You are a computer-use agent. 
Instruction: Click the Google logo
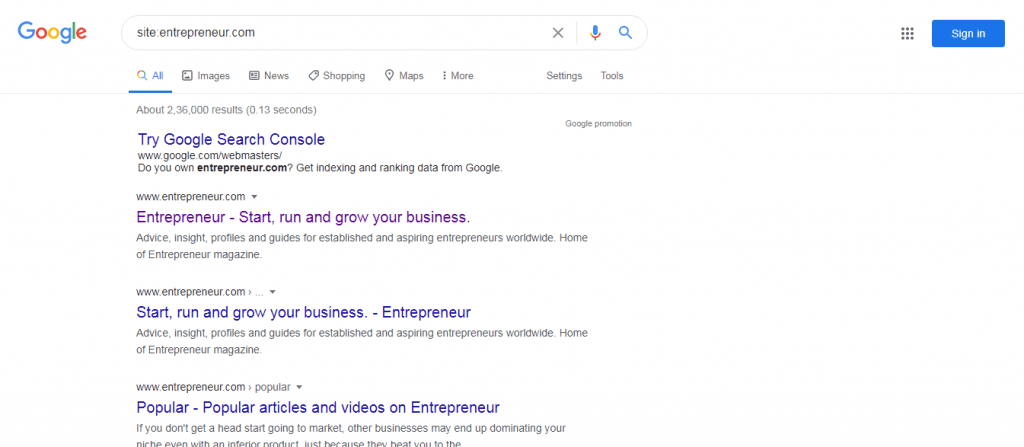tap(52, 33)
